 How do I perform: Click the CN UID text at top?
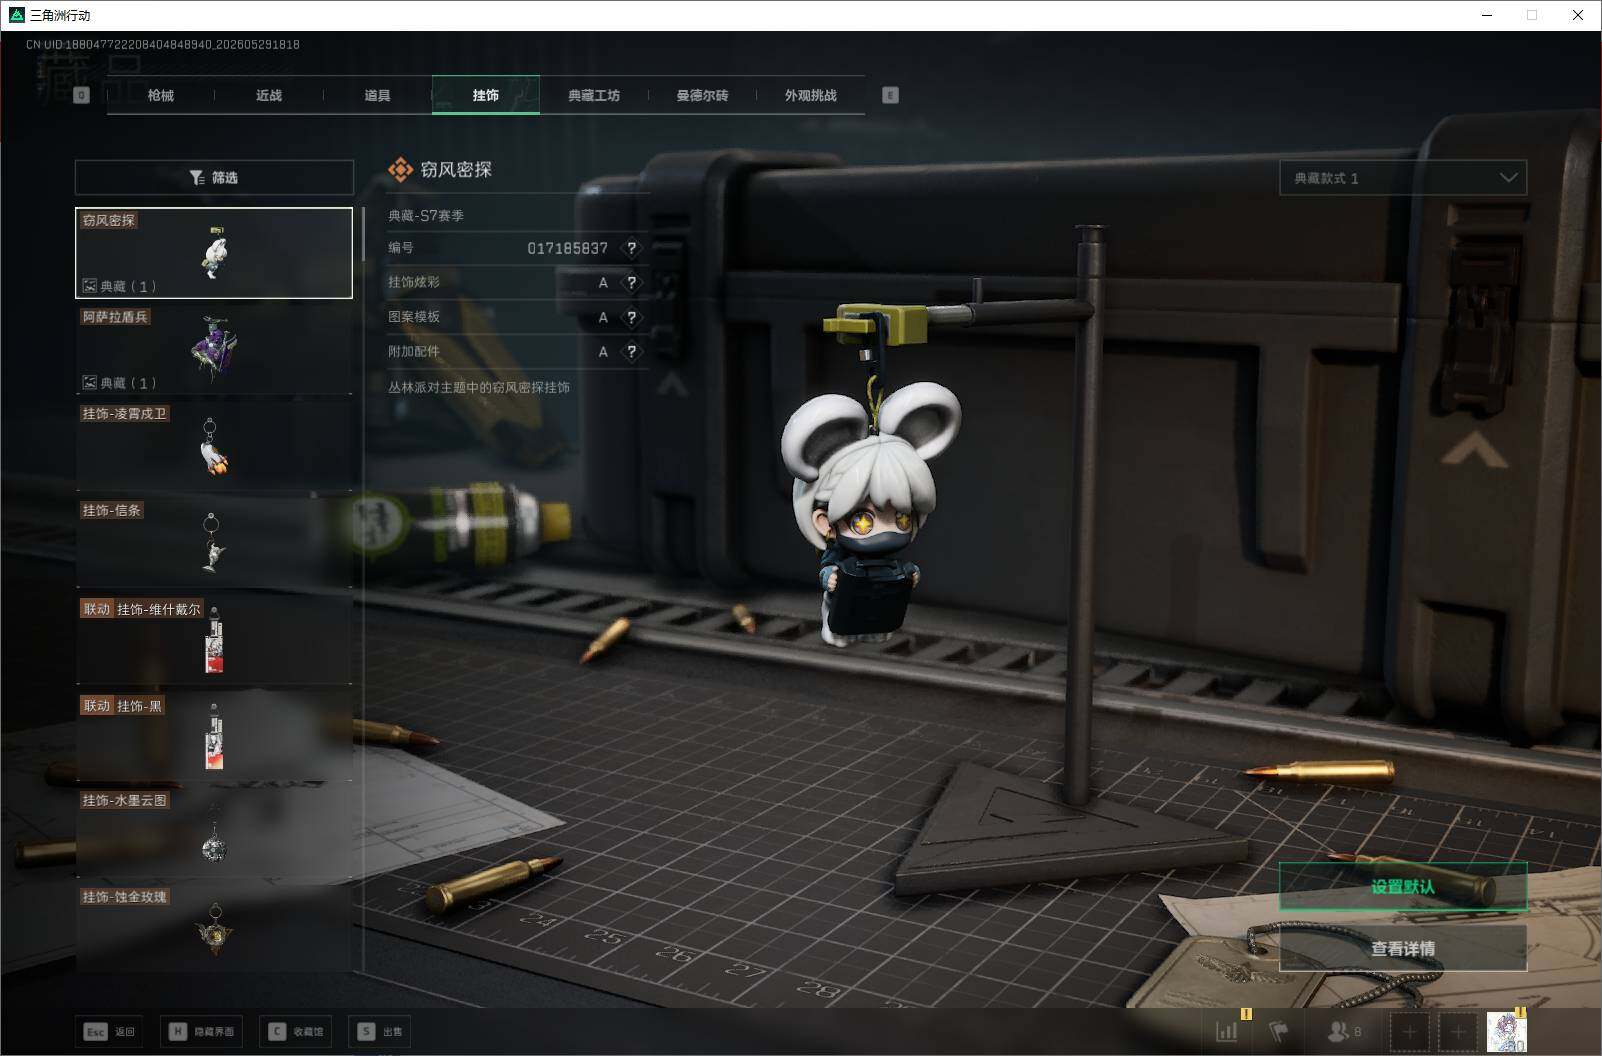163,44
